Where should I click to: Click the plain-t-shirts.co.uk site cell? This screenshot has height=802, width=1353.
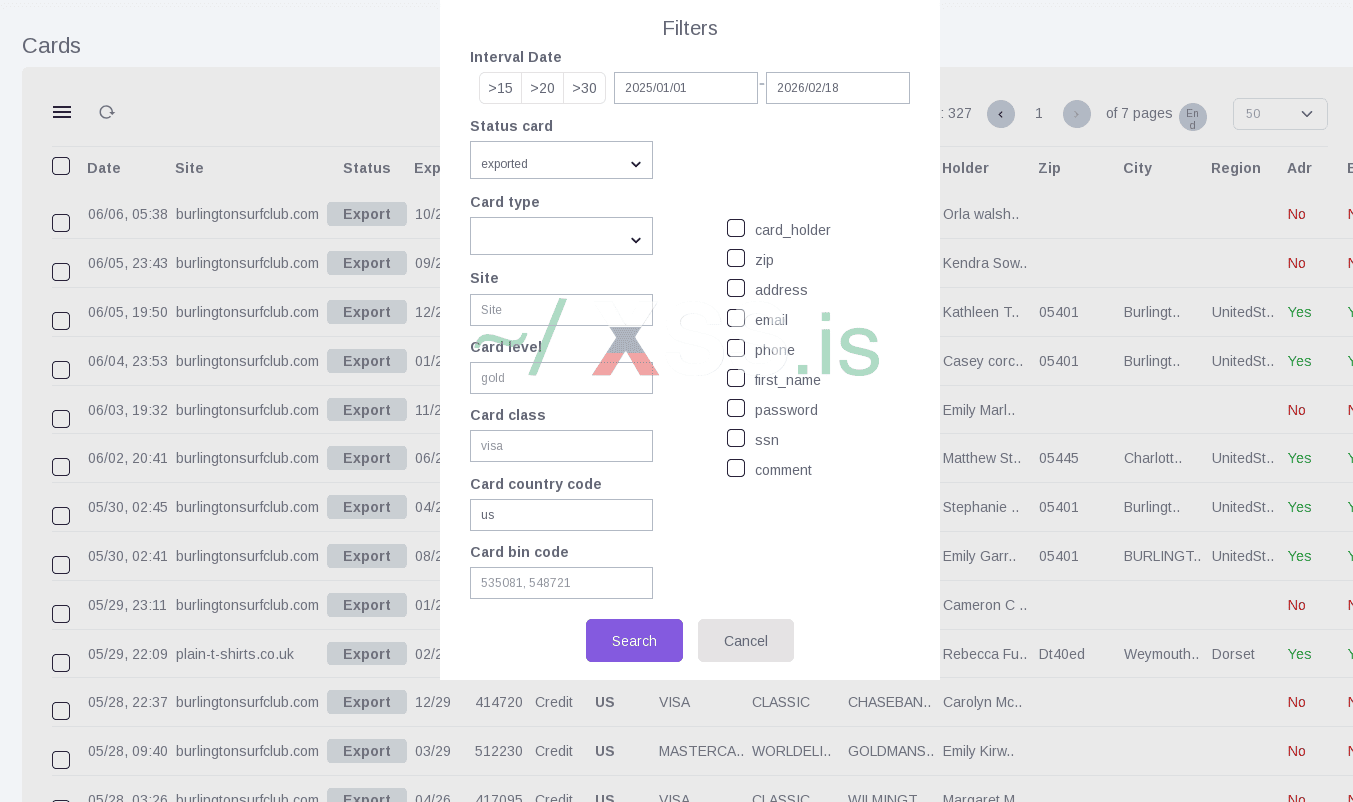(x=235, y=654)
